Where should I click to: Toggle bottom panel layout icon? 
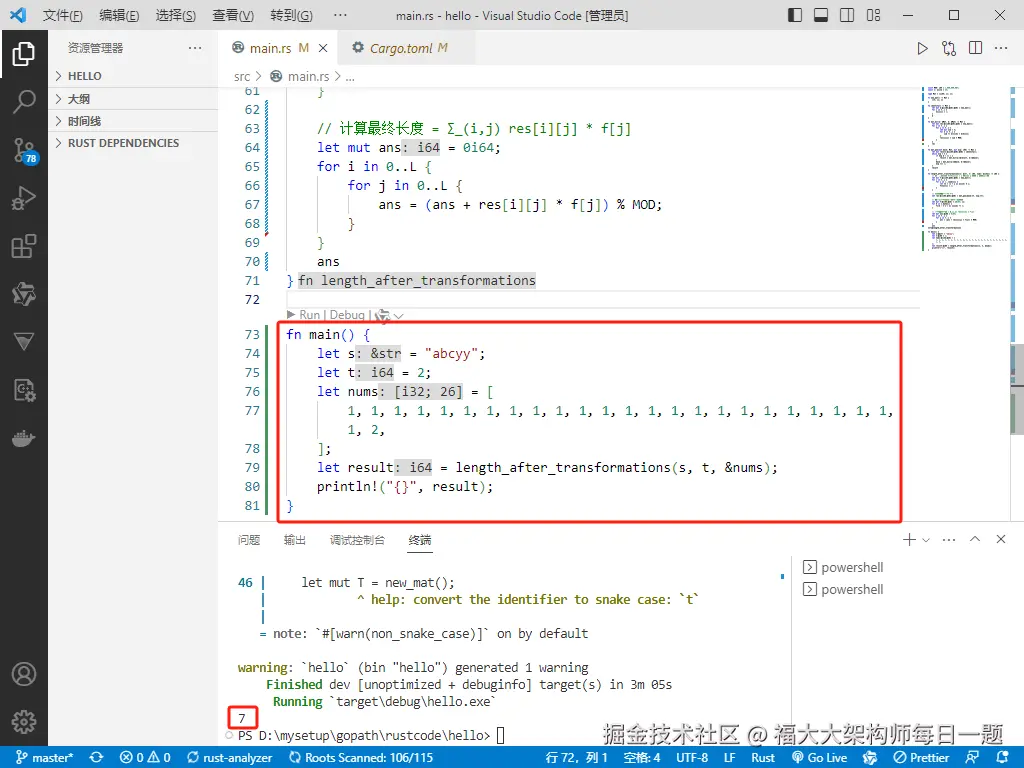pos(821,15)
